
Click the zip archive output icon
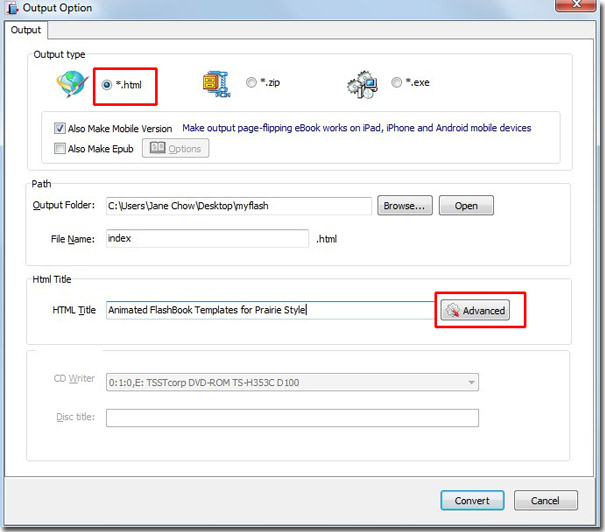click(x=216, y=84)
